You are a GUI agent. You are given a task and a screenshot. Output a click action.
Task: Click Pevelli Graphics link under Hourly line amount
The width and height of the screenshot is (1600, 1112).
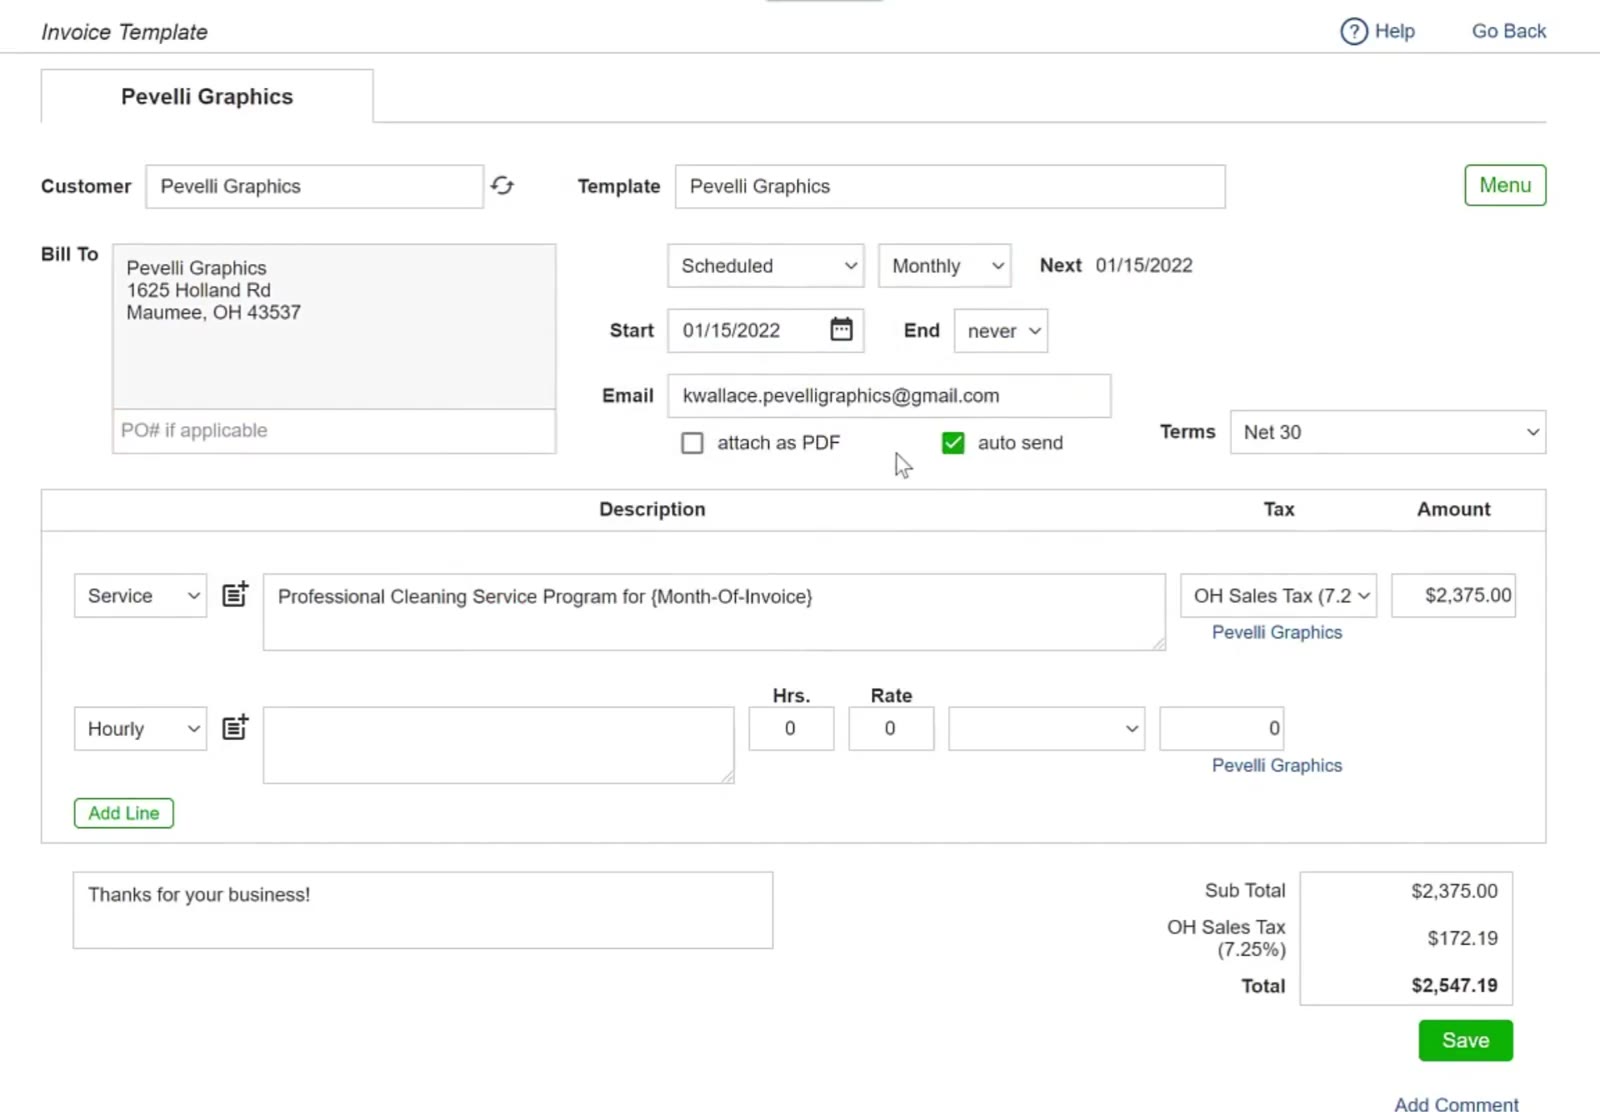pos(1277,765)
